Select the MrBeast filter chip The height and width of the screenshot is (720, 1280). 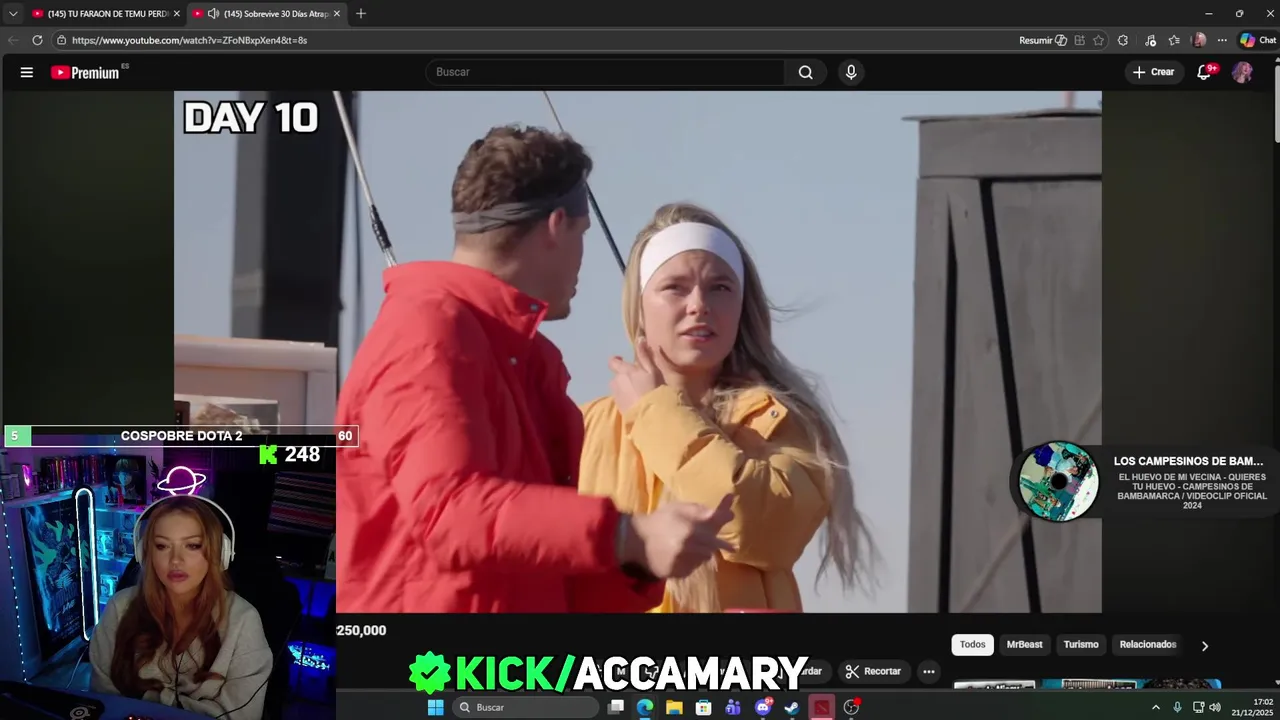[x=1024, y=645]
